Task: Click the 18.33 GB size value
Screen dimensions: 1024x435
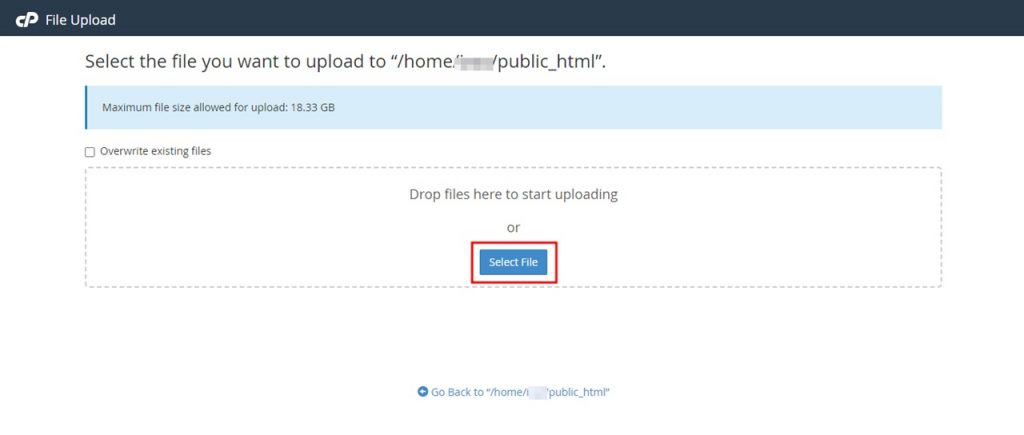Action: pyautogui.click(x=313, y=107)
